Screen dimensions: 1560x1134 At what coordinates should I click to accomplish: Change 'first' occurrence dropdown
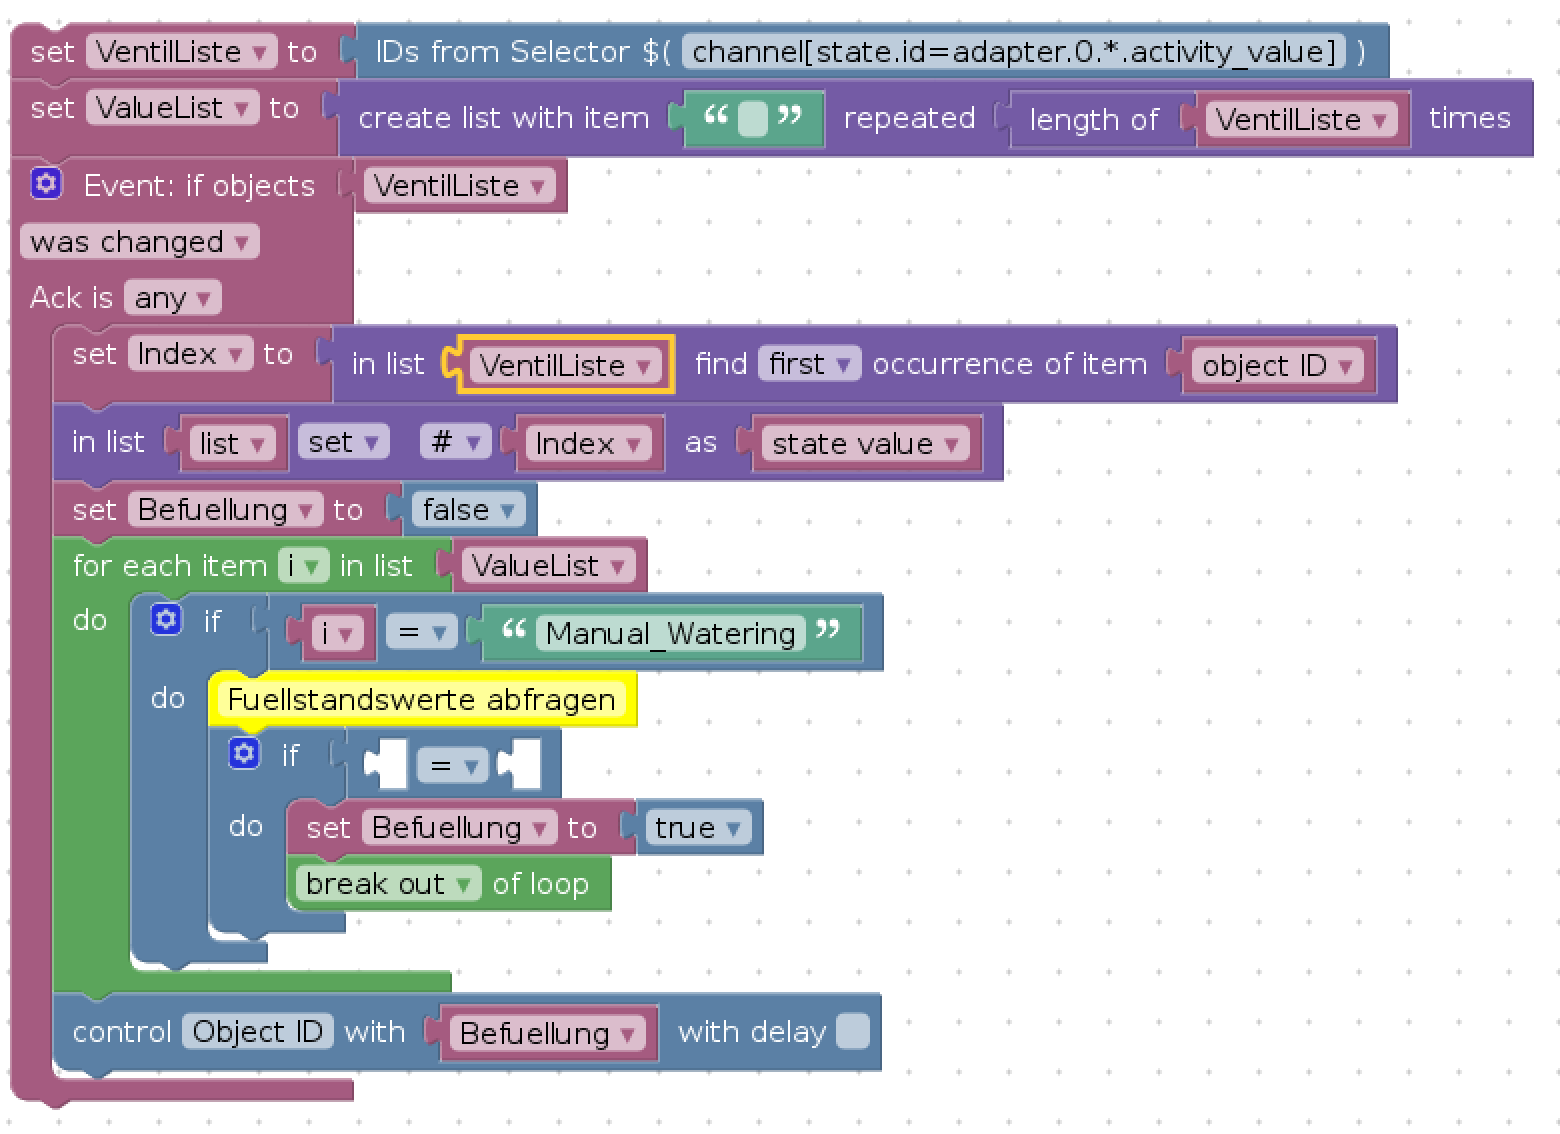tap(809, 364)
